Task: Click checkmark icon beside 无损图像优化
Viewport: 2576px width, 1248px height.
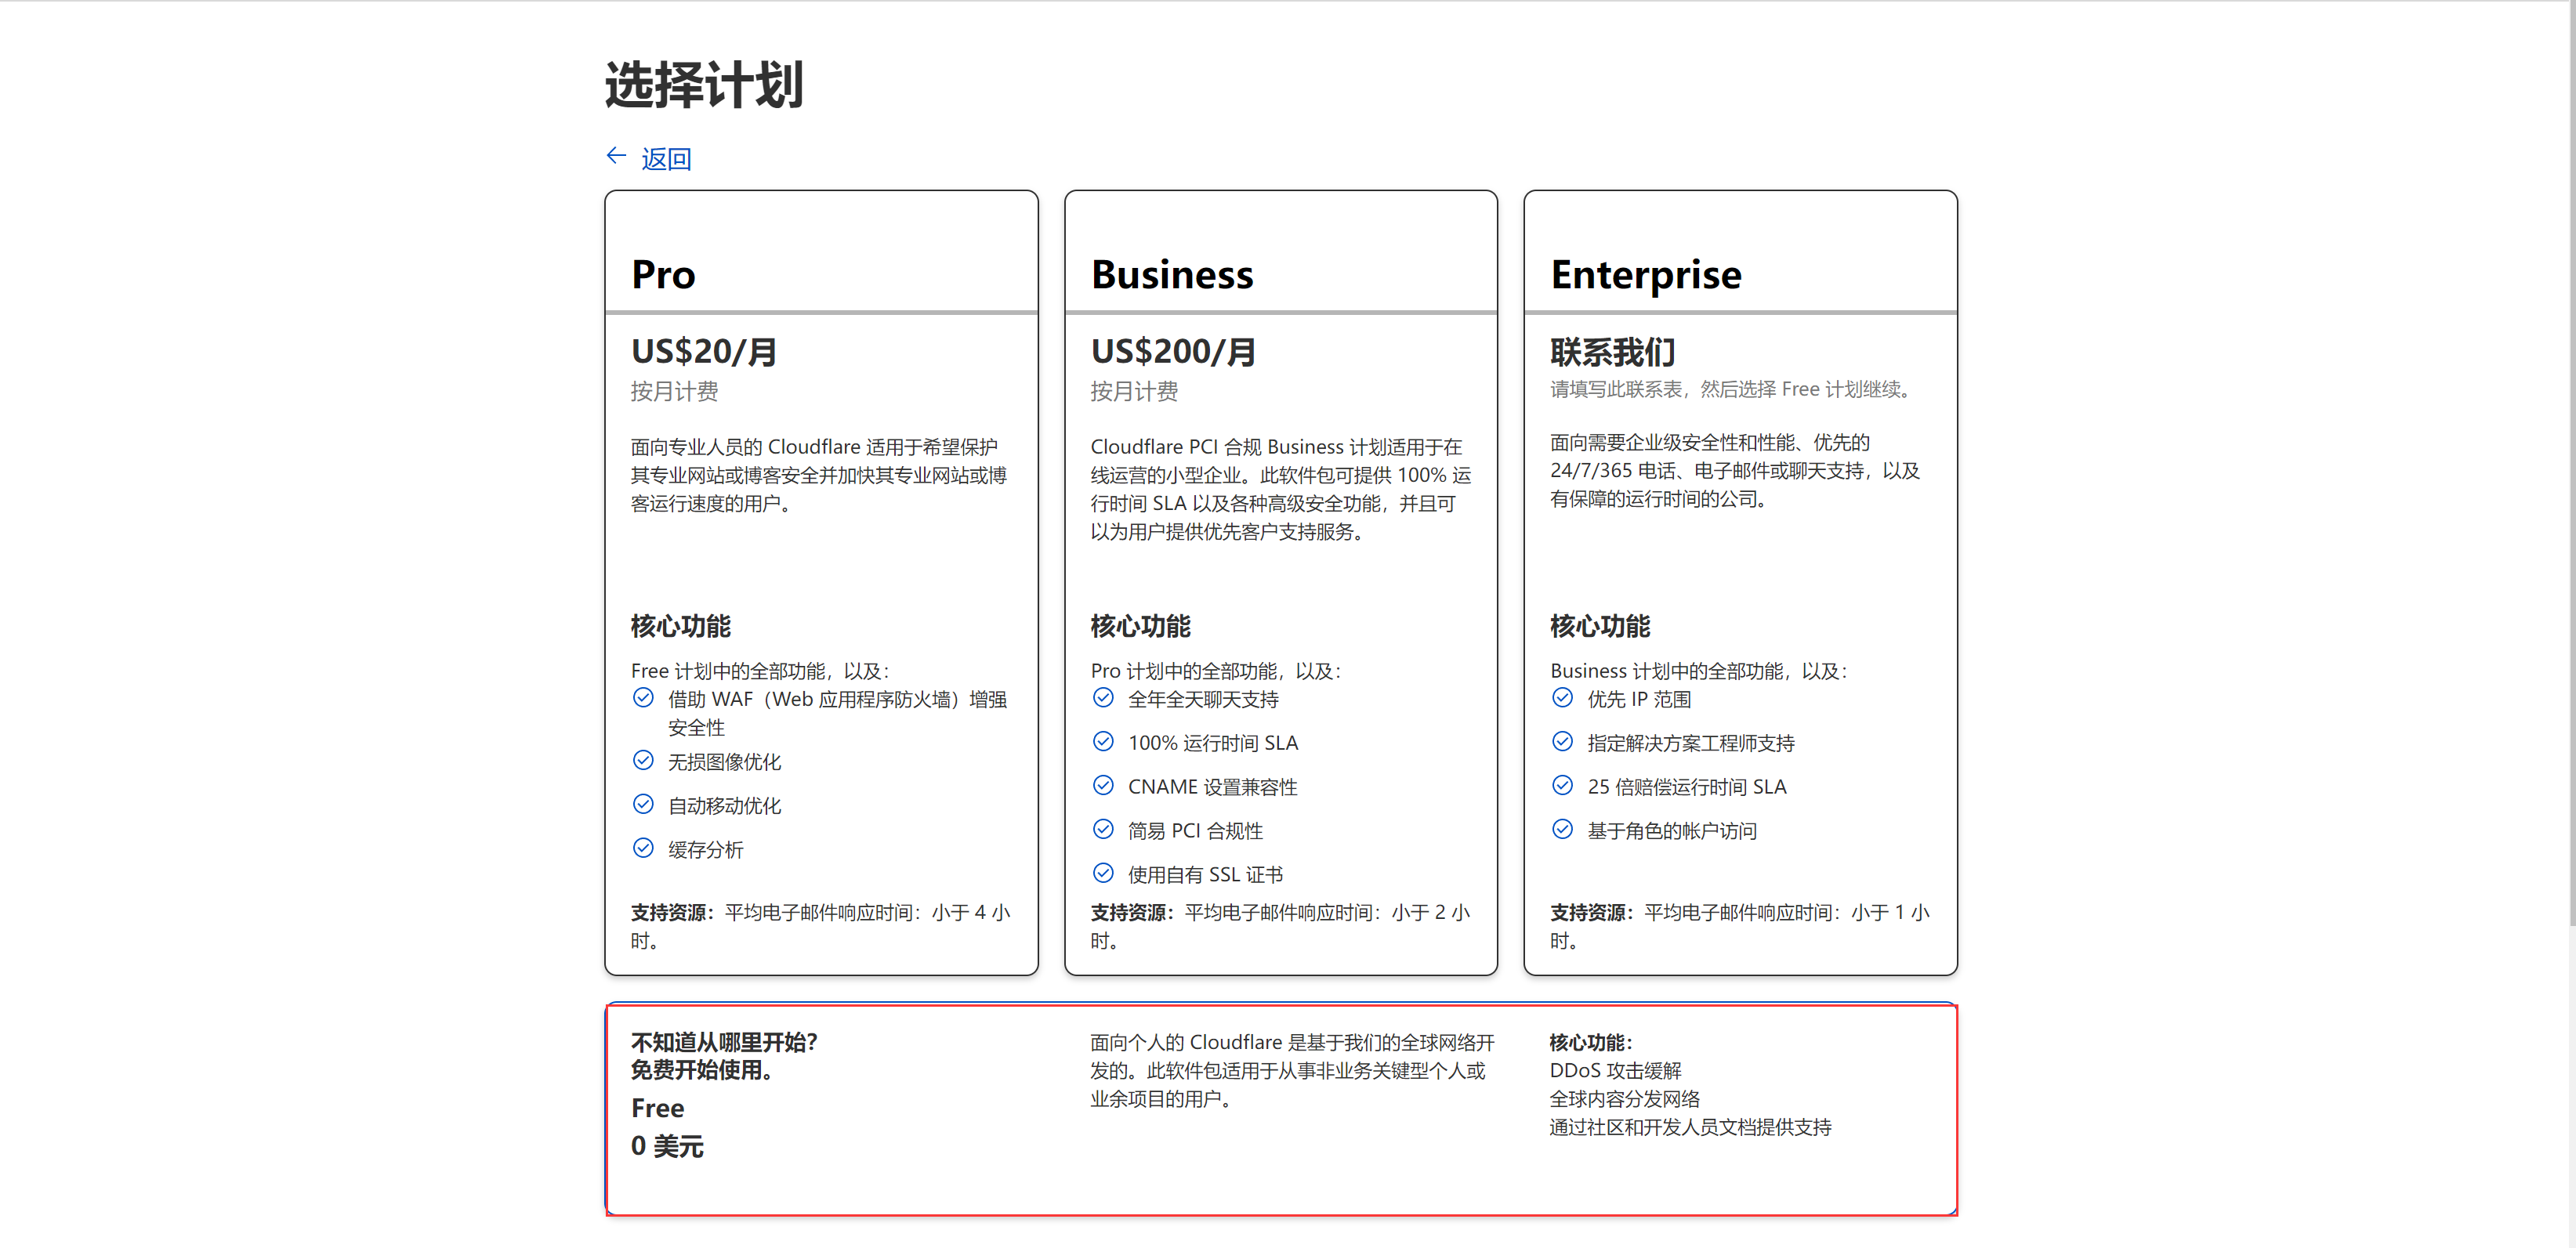Action: tap(643, 760)
